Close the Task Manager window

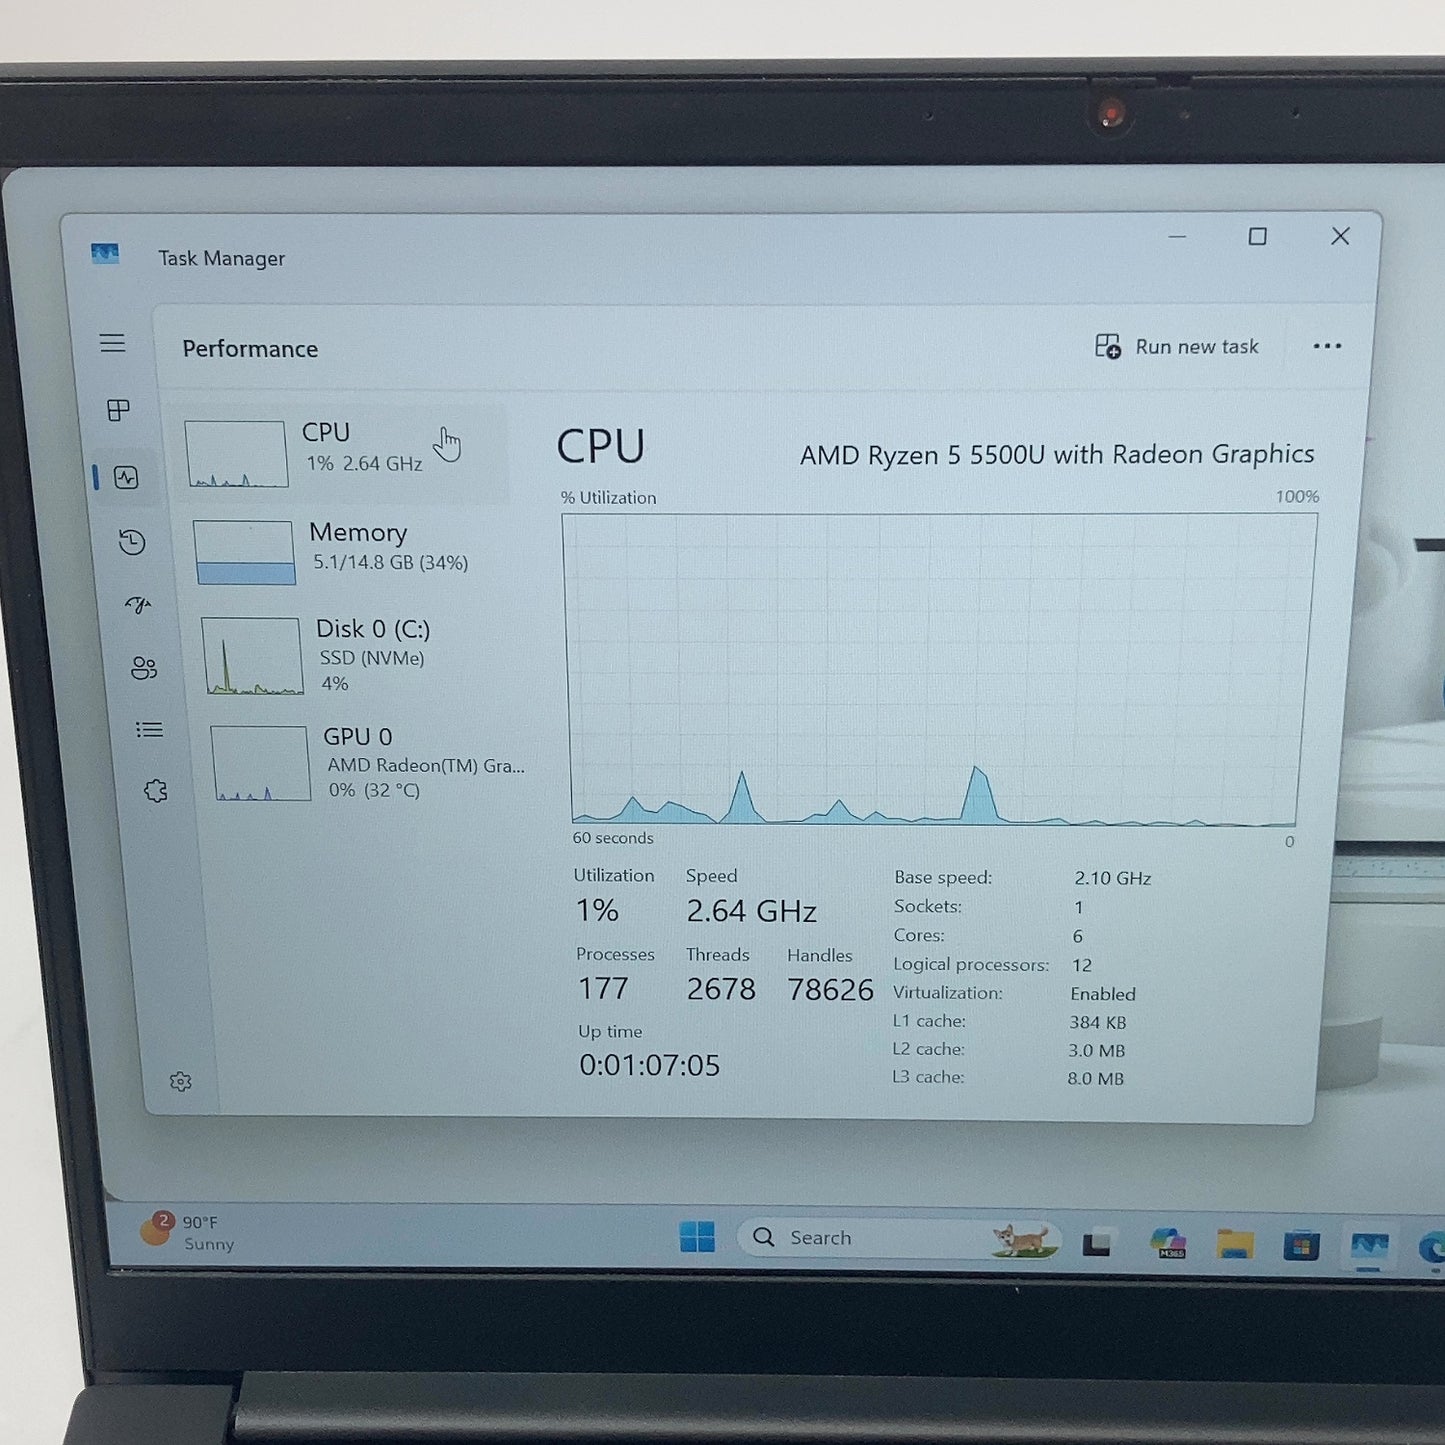(1341, 236)
